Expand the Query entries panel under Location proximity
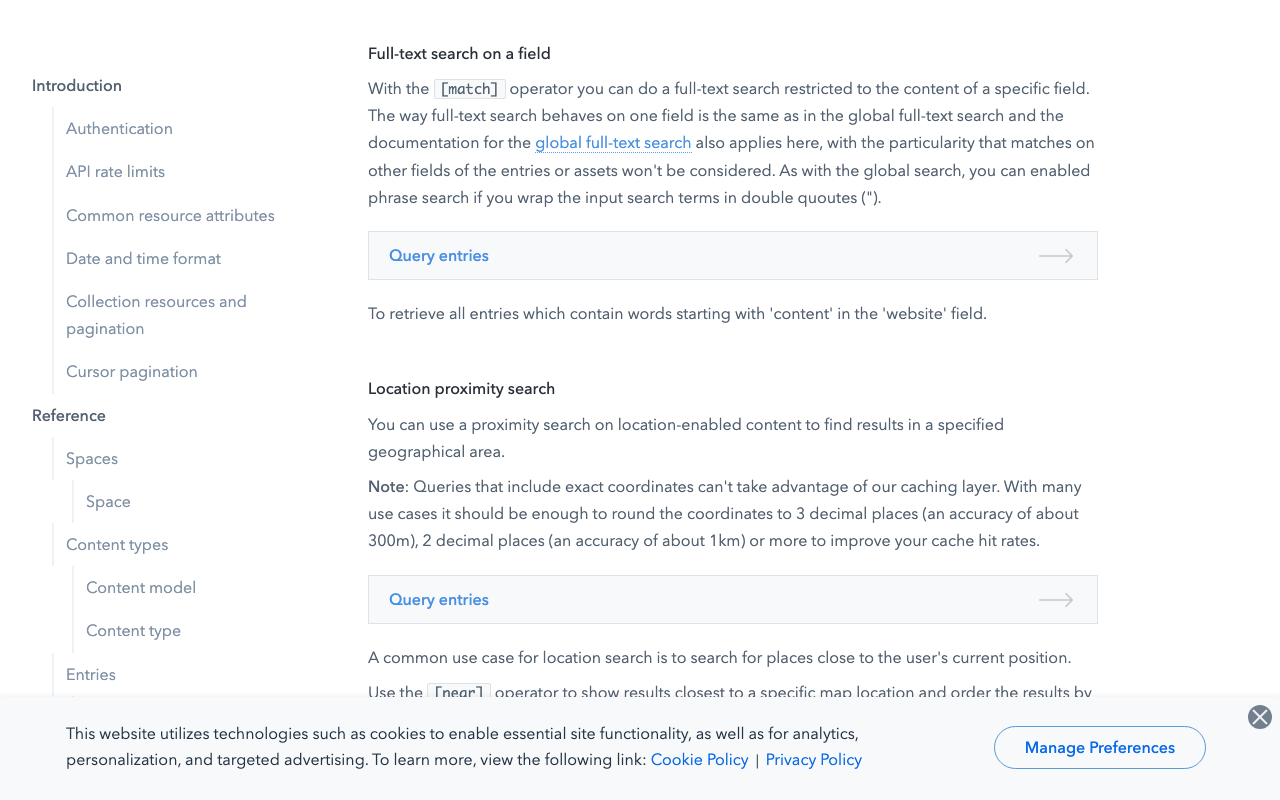The height and width of the screenshot is (800, 1280). click(x=439, y=600)
